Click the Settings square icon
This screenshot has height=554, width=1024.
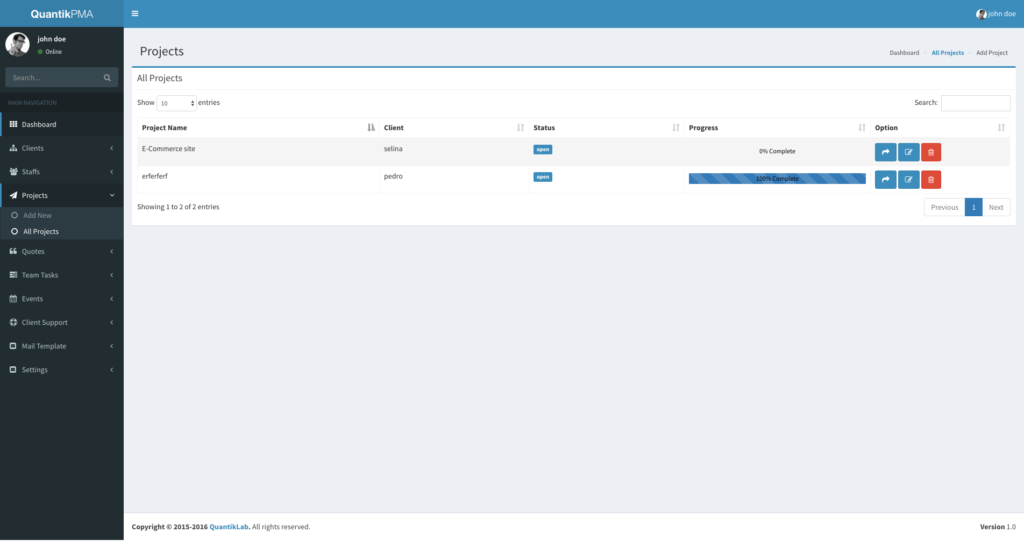(13, 370)
